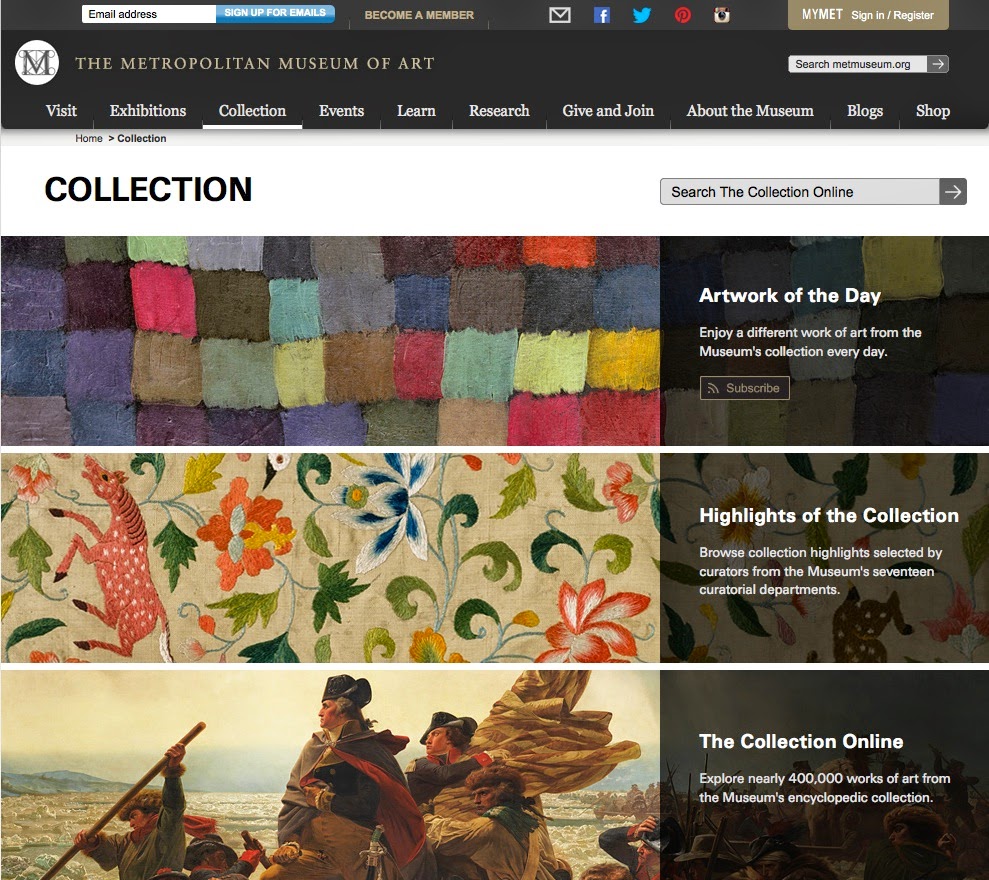Open the Learn menu
The height and width of the screenshot is (880, 989).
pyautogui.click(x=416, y=110)
